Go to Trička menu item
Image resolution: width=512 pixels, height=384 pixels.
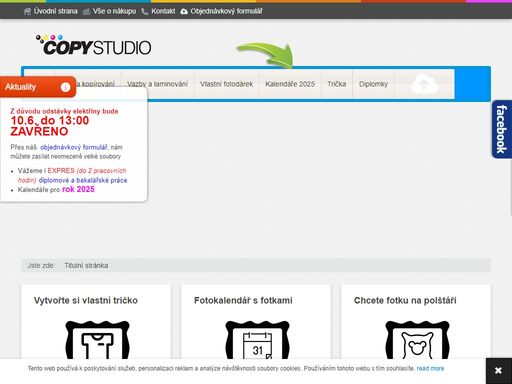coord(337,84)
